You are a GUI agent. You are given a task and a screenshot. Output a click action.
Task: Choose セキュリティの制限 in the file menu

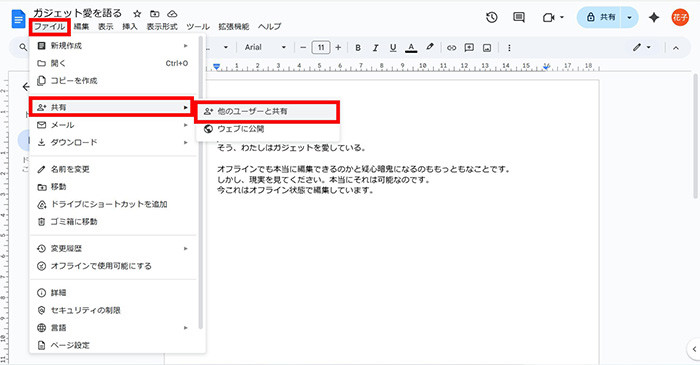(x=113, y=310)
